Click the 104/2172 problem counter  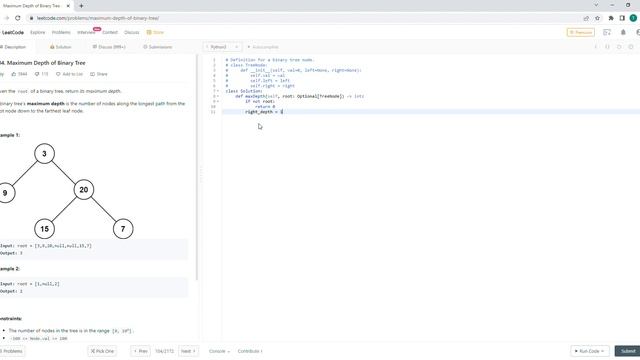[164, 351]
